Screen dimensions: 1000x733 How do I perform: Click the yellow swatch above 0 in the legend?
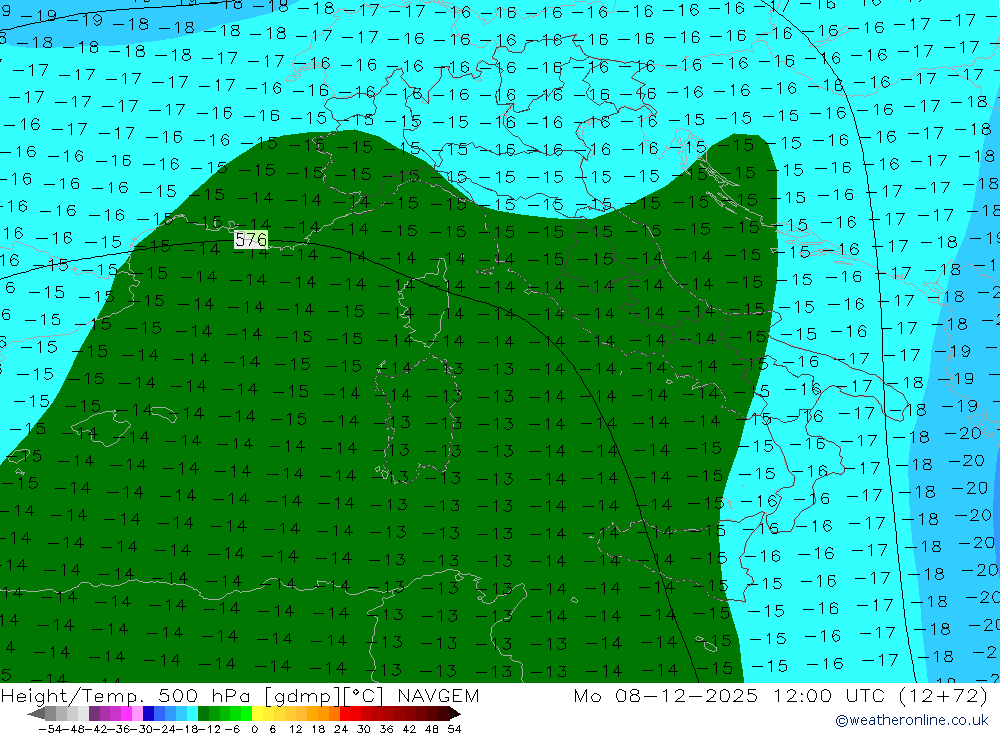258,713
